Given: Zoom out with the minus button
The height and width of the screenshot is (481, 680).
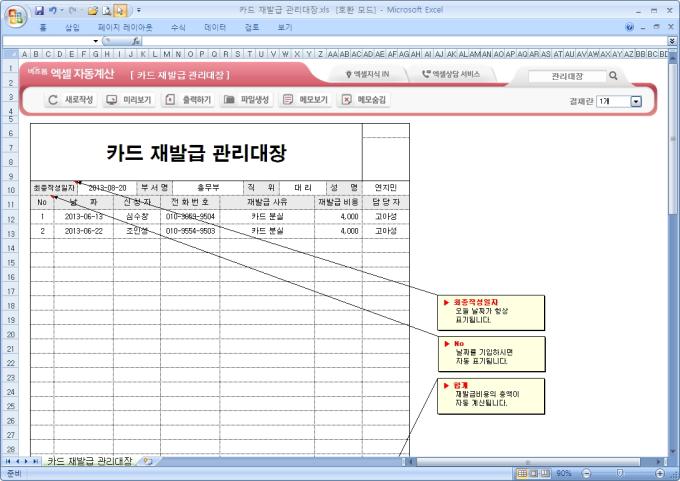Looking at the screenshot, I should click(586, 473).
